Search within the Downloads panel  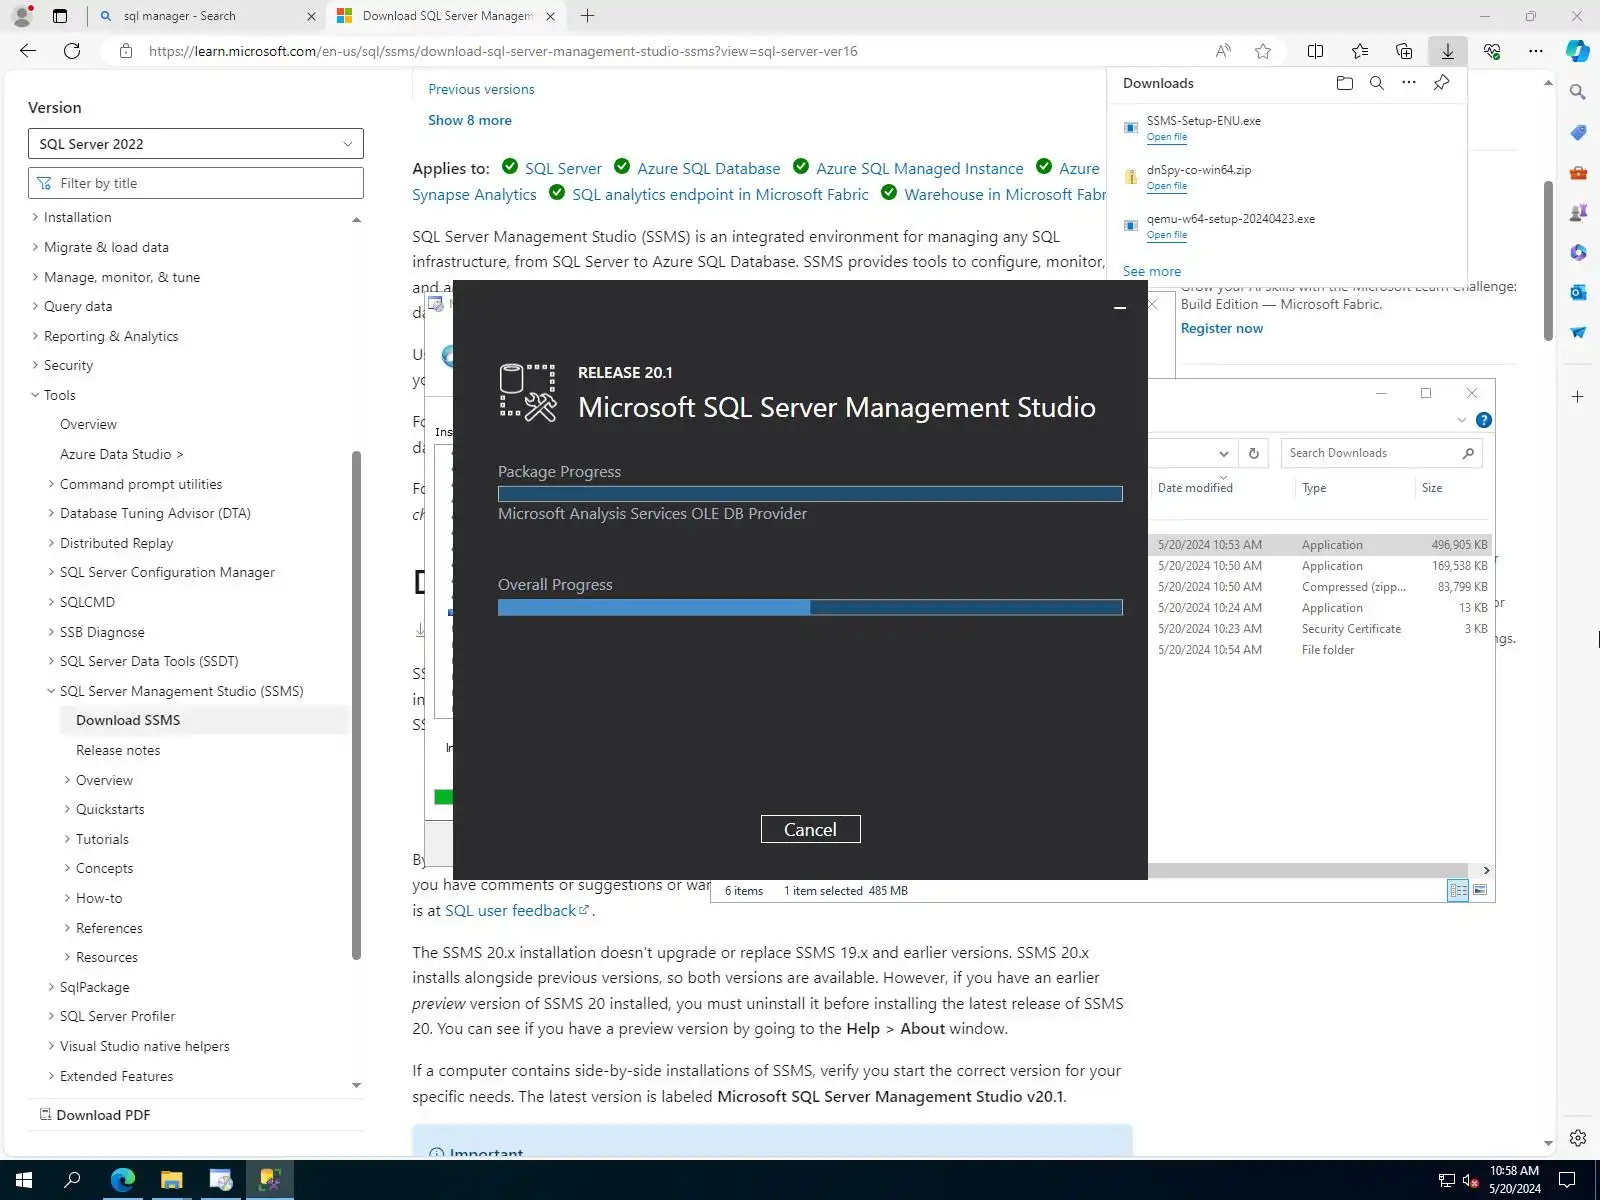tap(1377, 83)
